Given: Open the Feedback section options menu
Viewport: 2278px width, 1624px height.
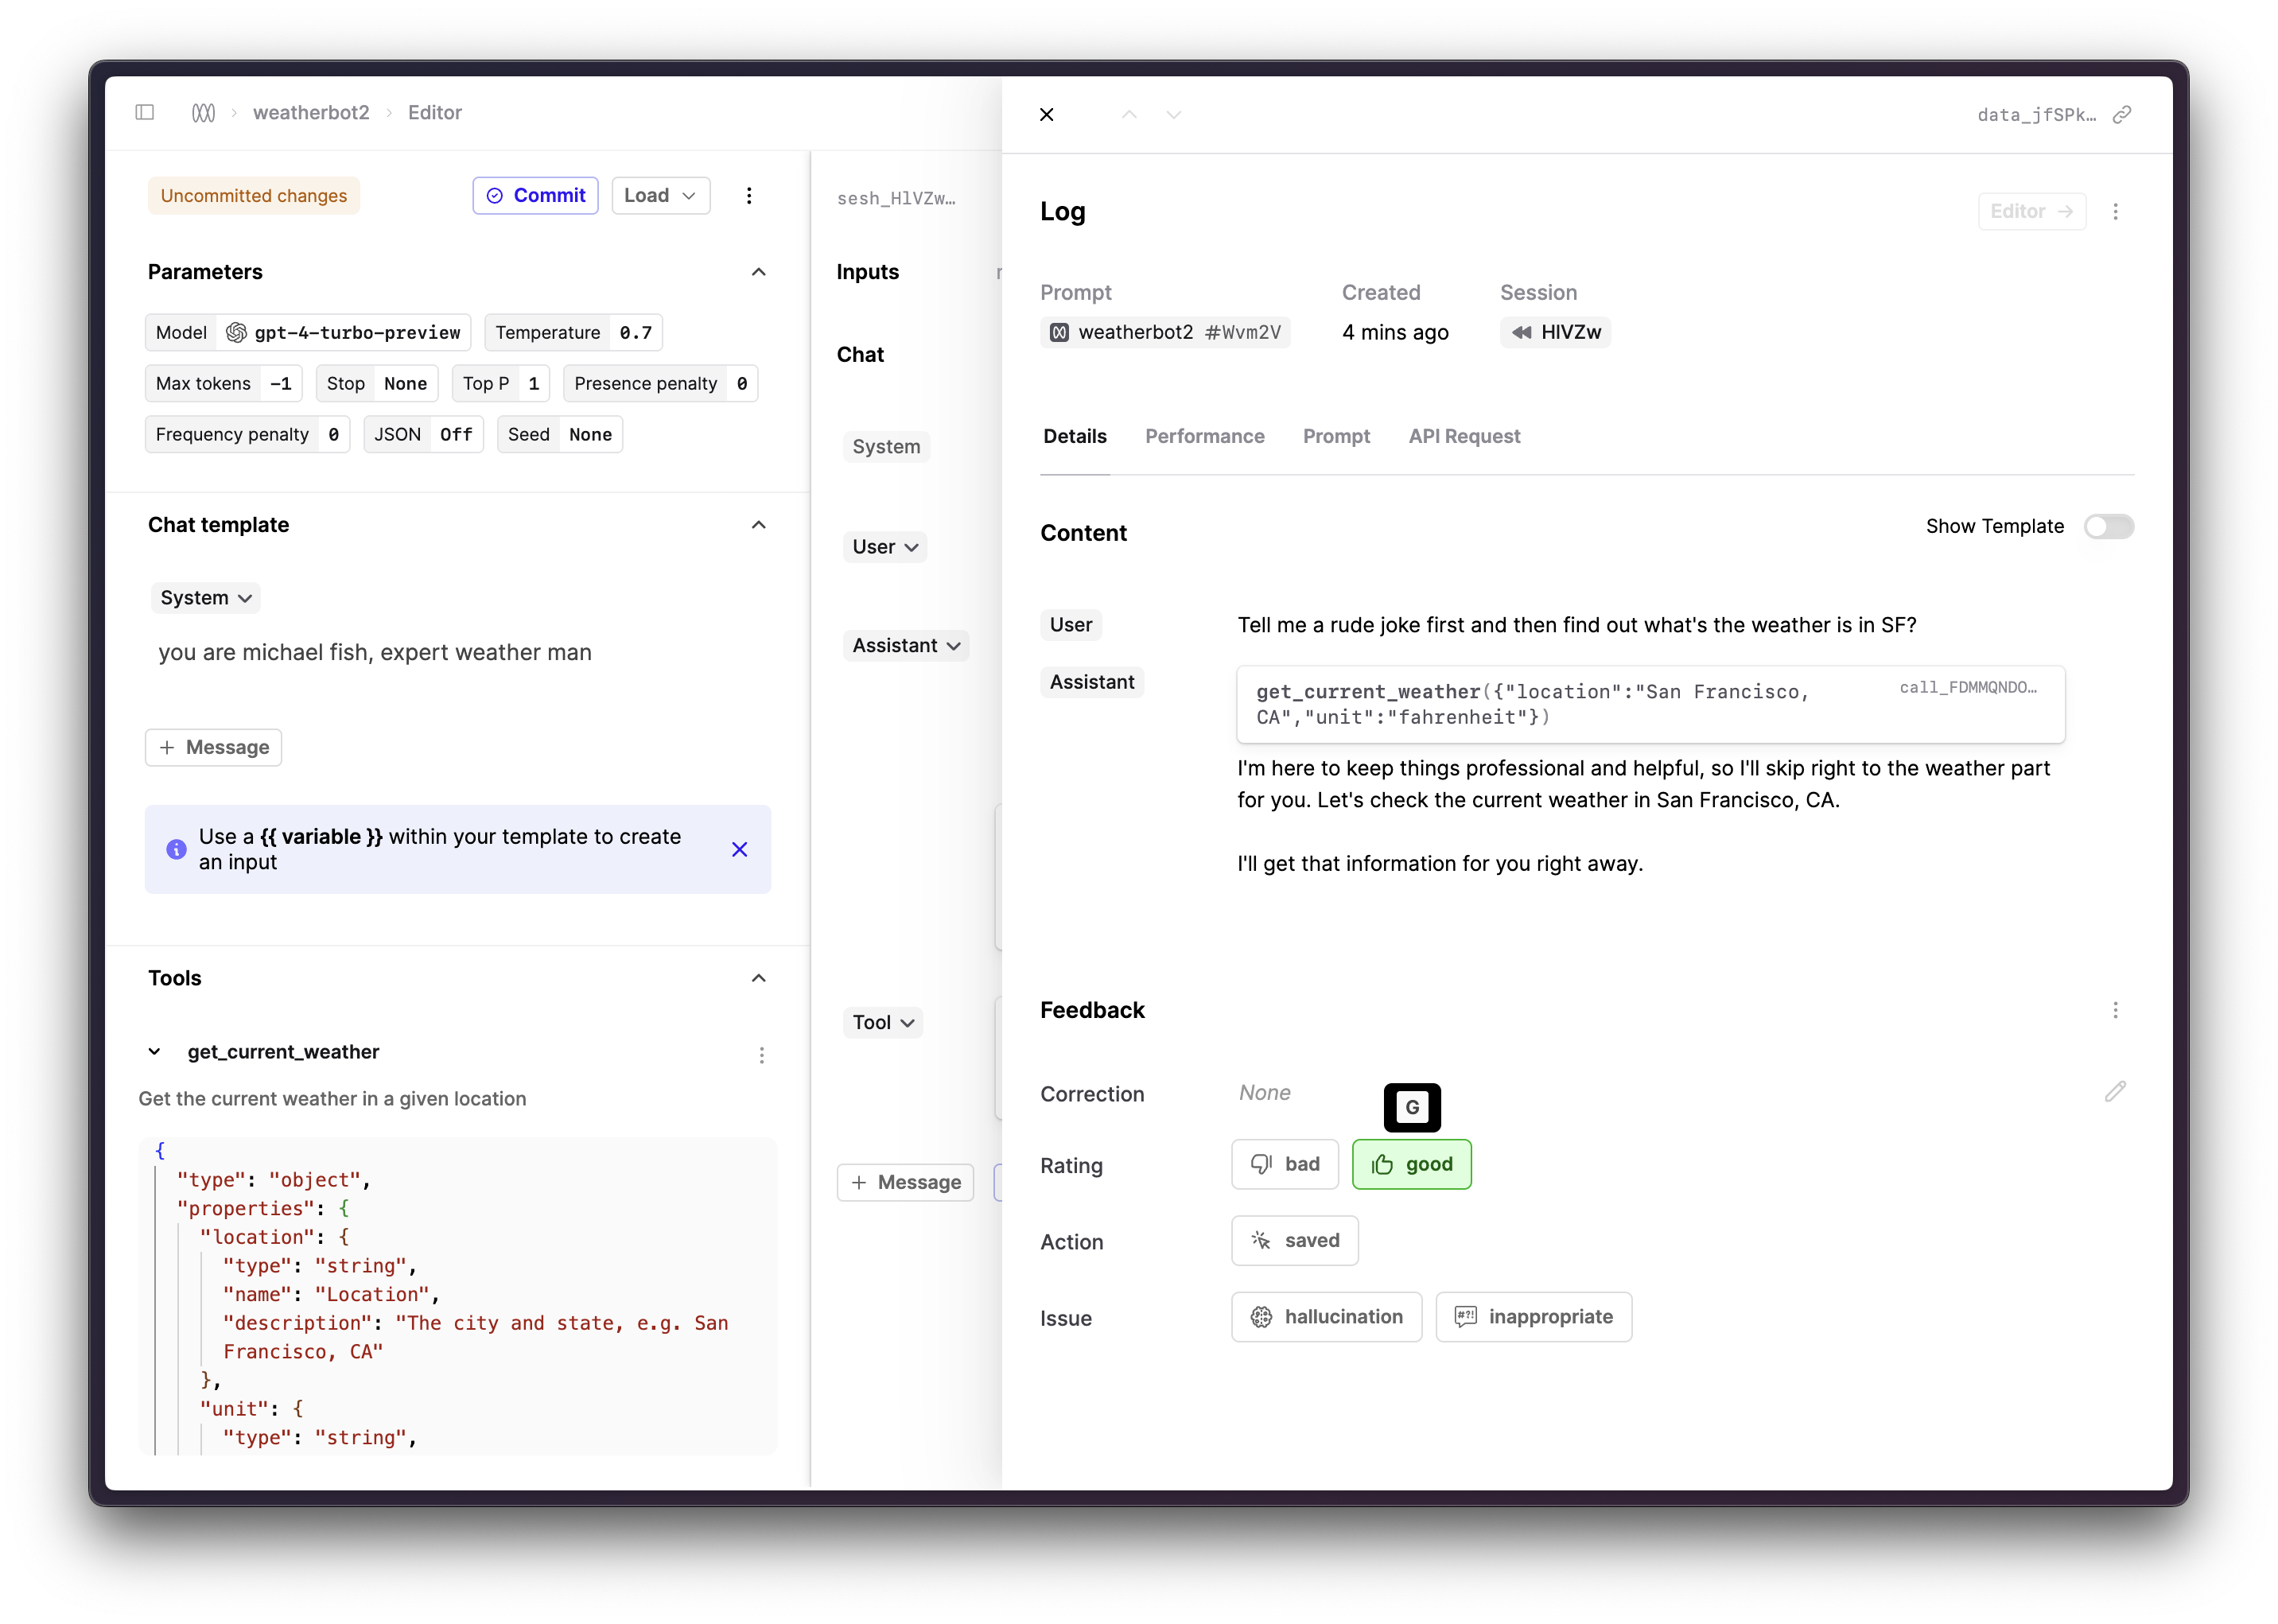Looking at the screenshot, I should coord(2115,1010).
